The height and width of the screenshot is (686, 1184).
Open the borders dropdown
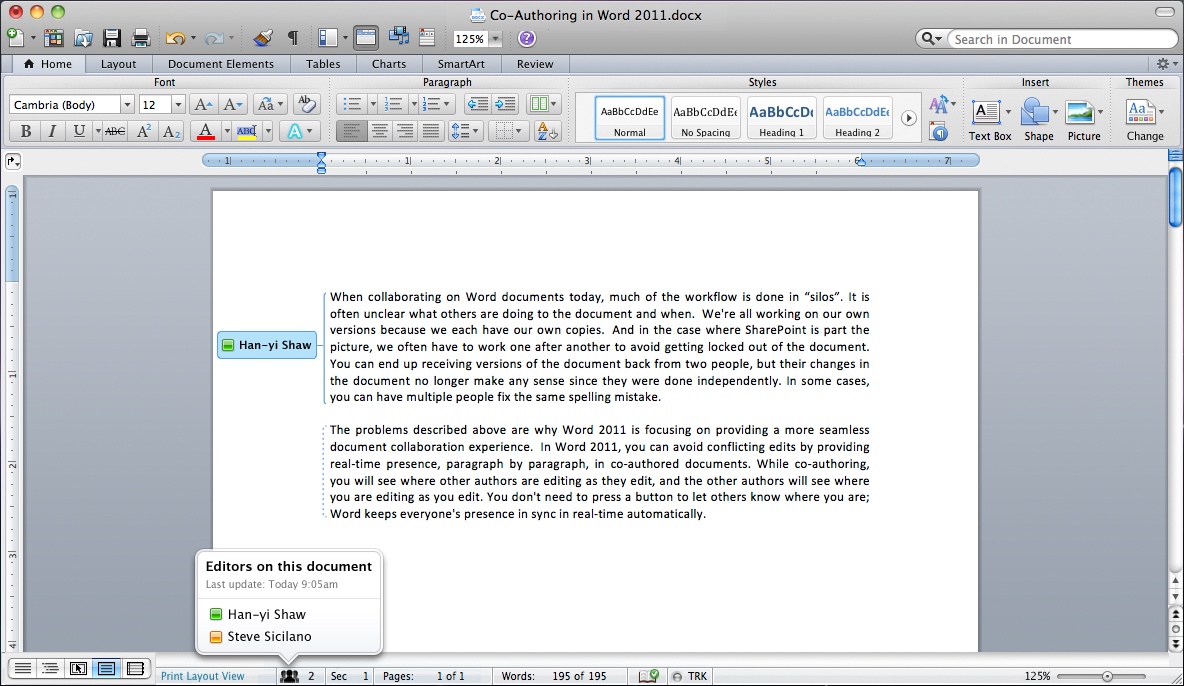point(509,131)
